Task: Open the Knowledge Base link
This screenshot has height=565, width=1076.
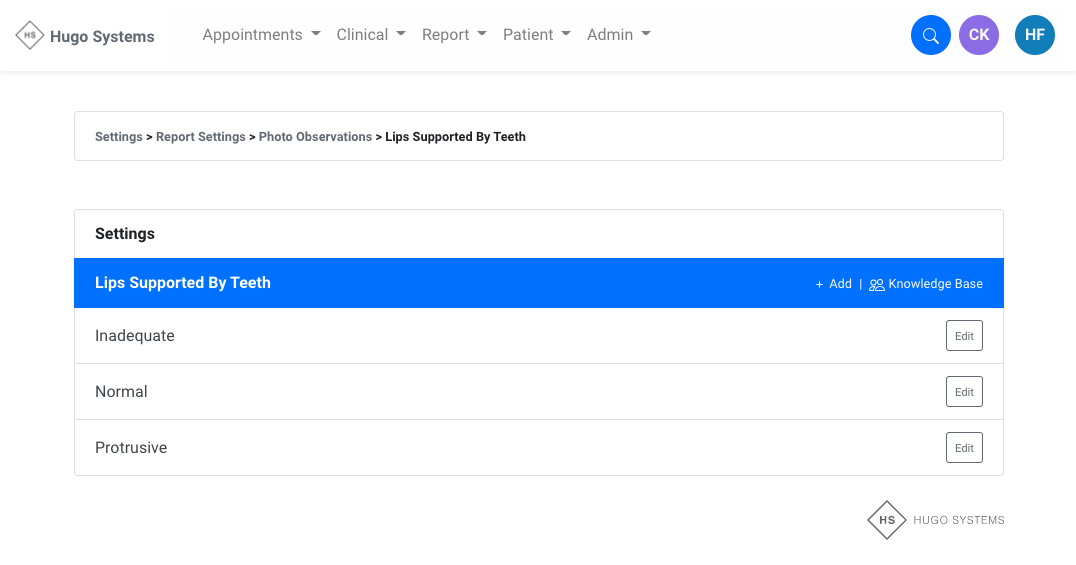Action: tap(935, 284)
